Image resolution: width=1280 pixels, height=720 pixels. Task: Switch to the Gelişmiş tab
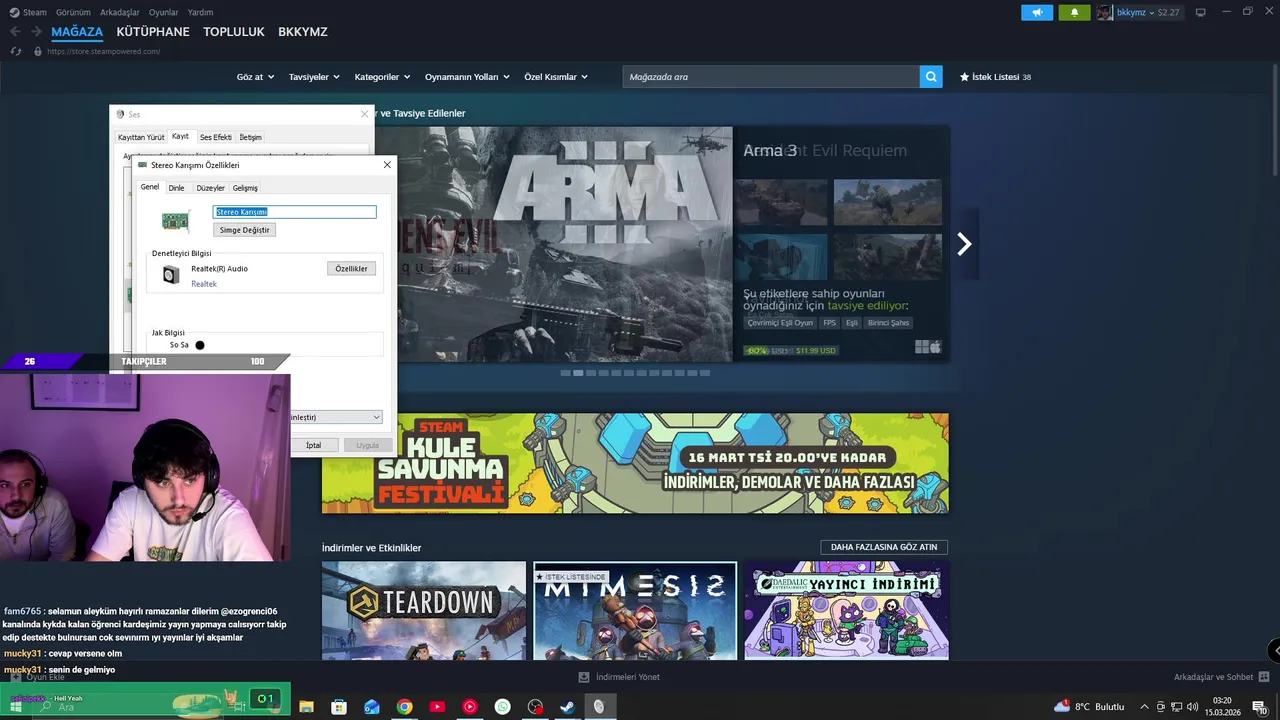click(x=245, y=188)
